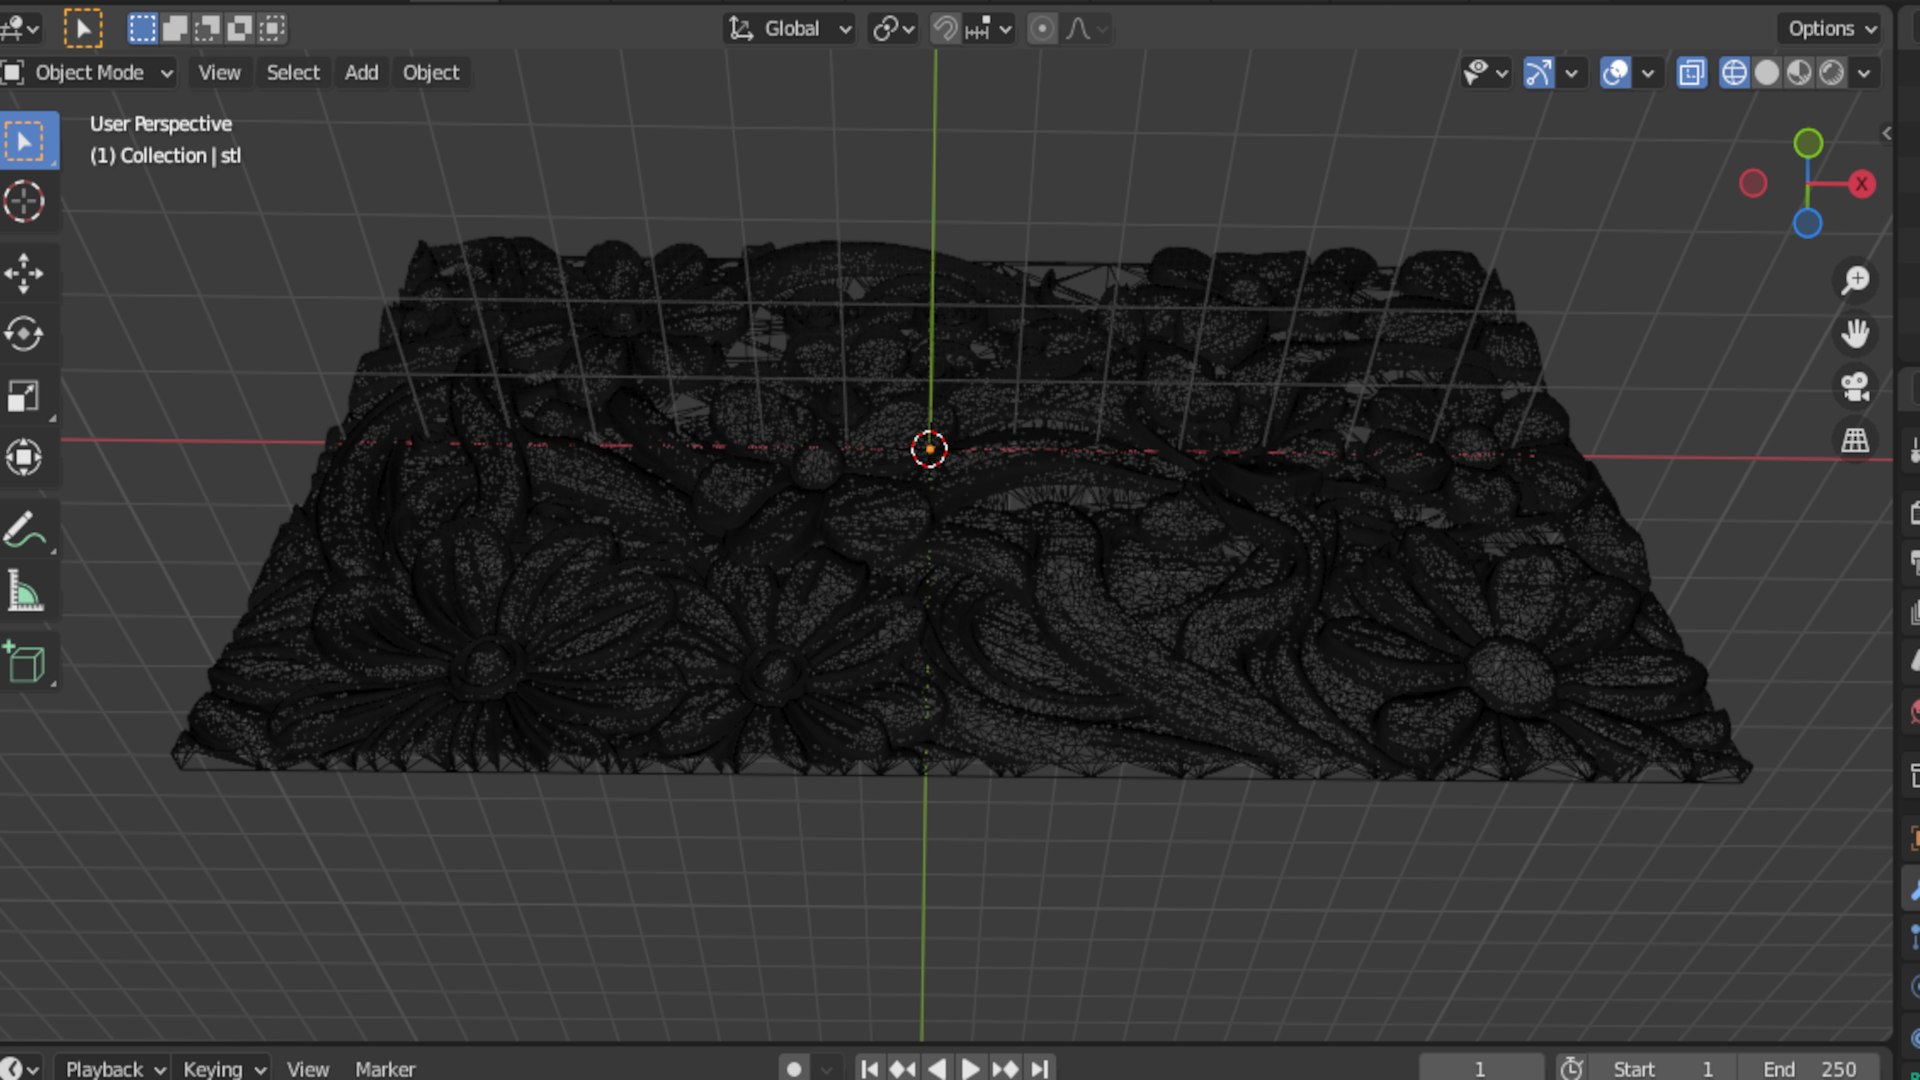Click the green Y axis gizmo ball
This screenshot has height=1080, width=1920.
[x=1808, y=143]
